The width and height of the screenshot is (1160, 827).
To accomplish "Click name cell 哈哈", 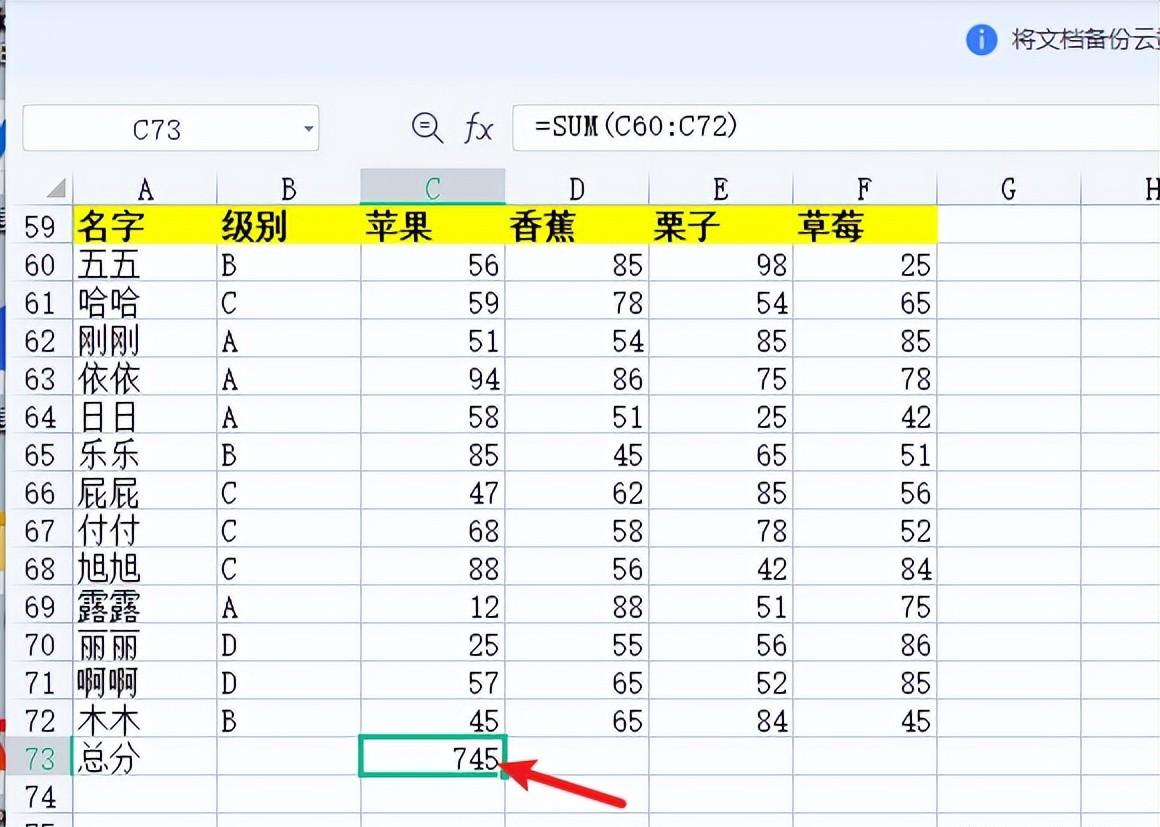I will point(145,302).
